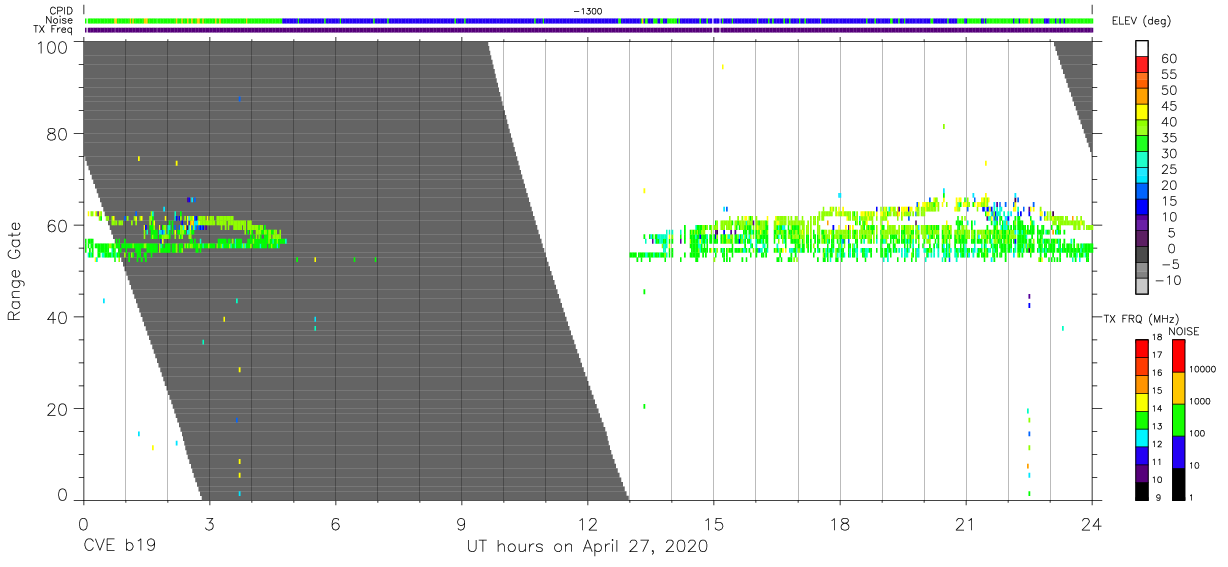Click the '25' label on ELEV colorbar
Image resolution: width=1228 pixels, height=567 pixels.
[x=1168, y=169]
